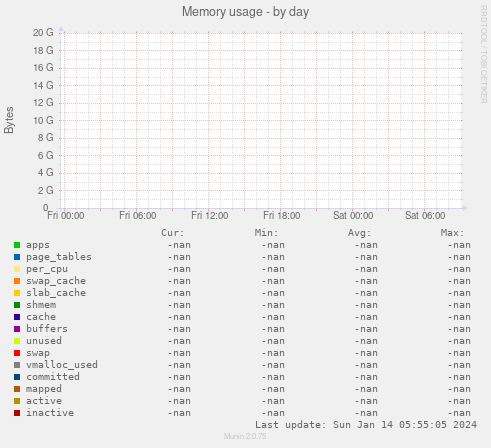
Task: Click the 'Max:' column header
Action: [x=452, y=233]
